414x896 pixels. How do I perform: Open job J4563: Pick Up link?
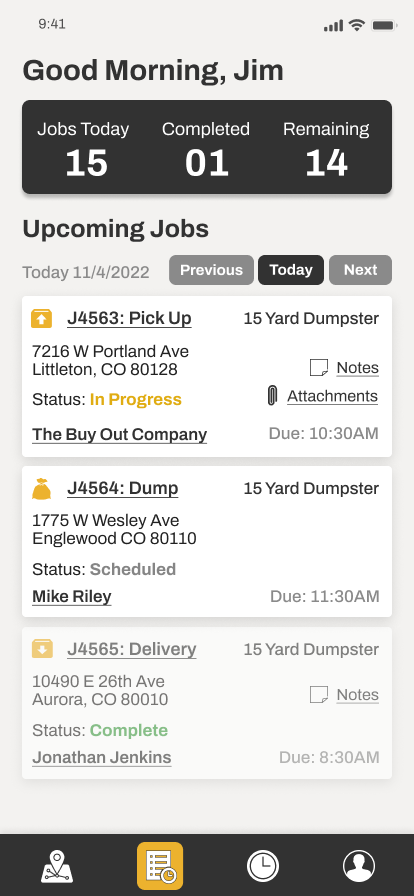[129, 318]
